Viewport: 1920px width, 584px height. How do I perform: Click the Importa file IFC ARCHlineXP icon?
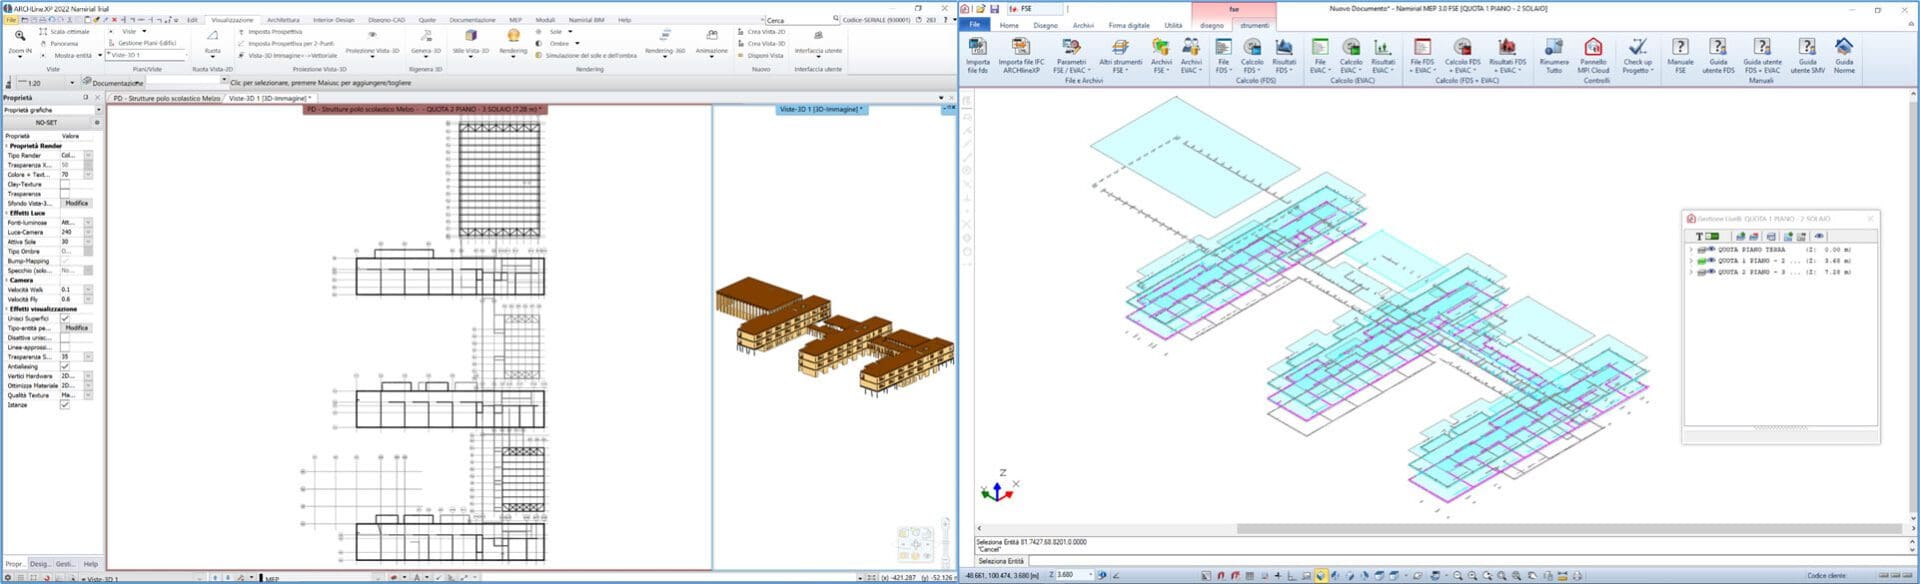(1020, 47)
